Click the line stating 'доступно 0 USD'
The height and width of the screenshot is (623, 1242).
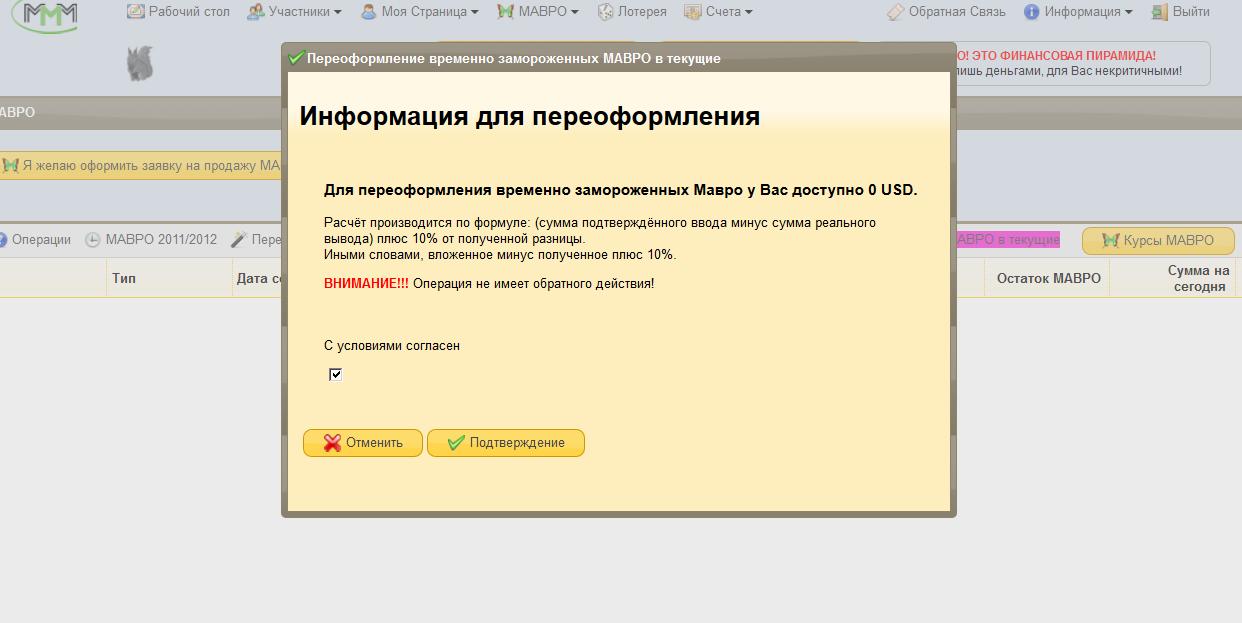point(620,190)
